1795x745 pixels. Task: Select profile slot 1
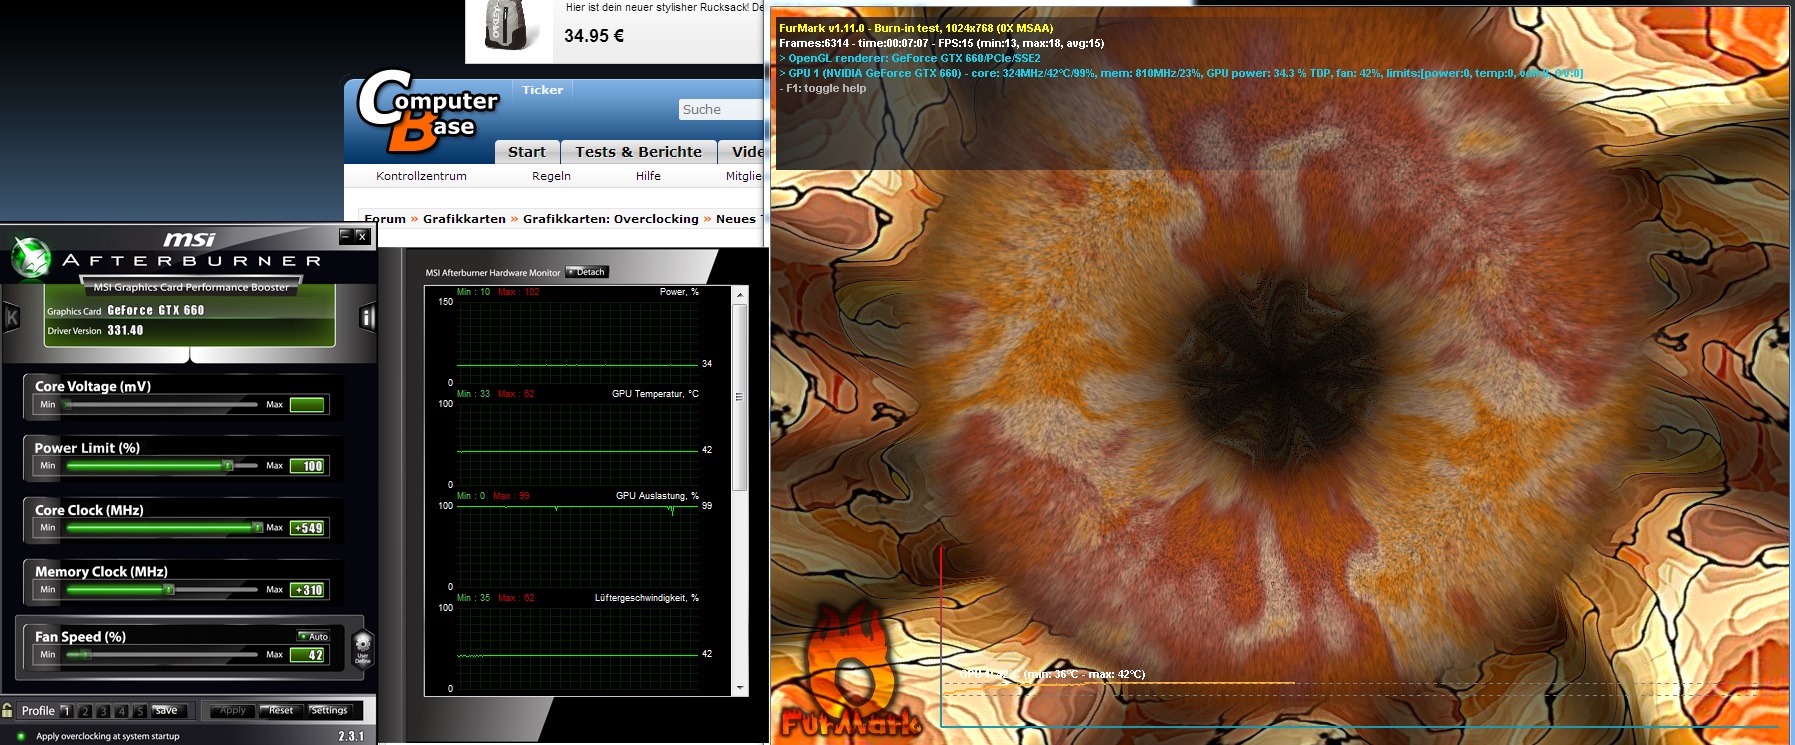(67, 711)
